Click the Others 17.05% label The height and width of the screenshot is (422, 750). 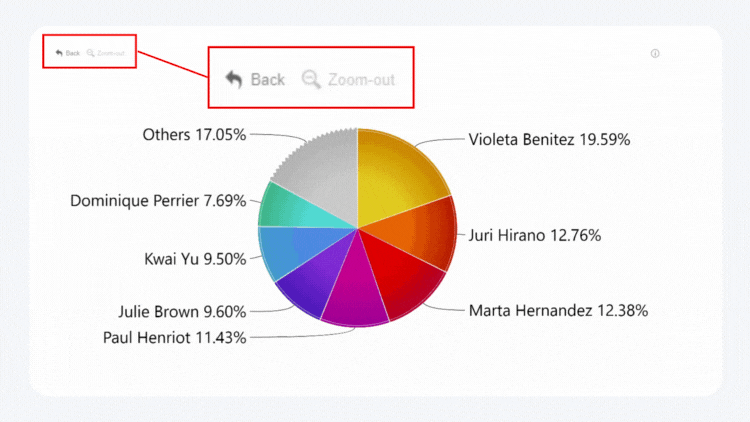[194, 135]
